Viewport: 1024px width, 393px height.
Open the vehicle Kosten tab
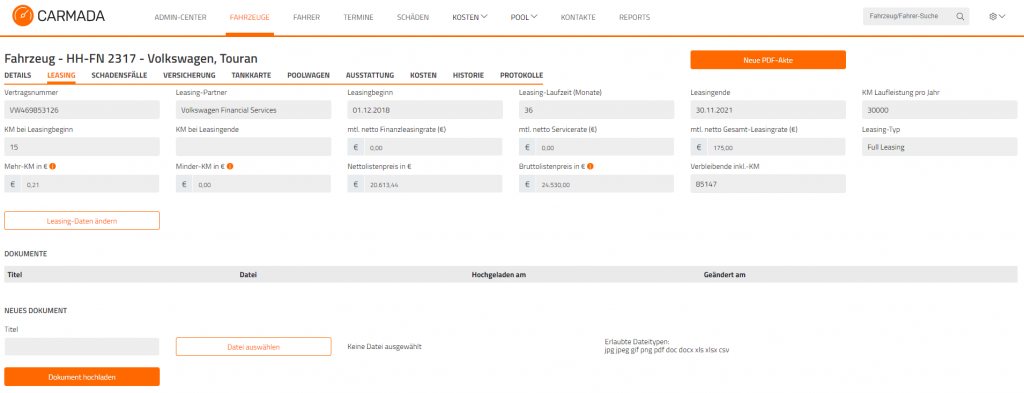423,75
